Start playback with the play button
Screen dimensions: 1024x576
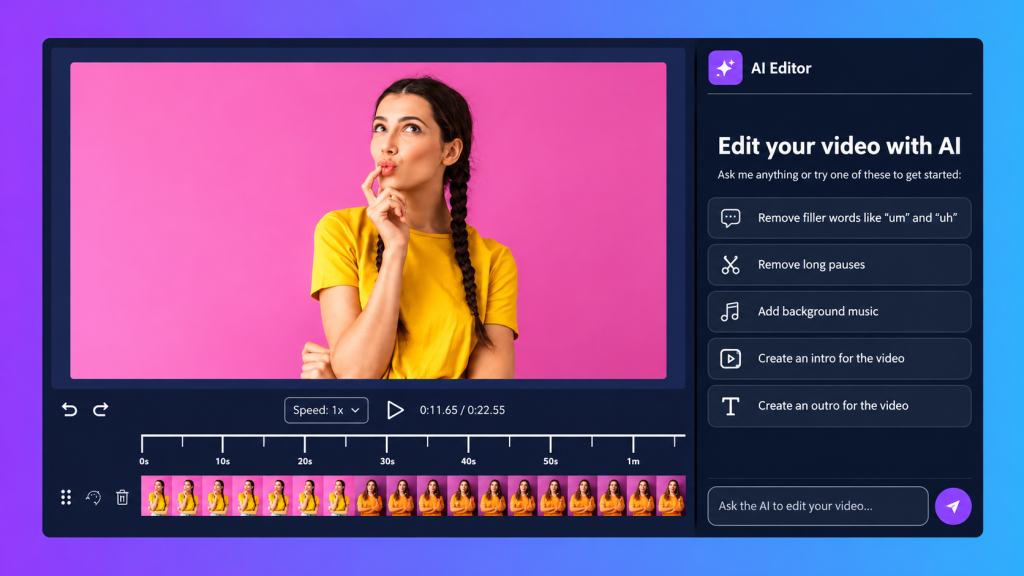point(395,410)
